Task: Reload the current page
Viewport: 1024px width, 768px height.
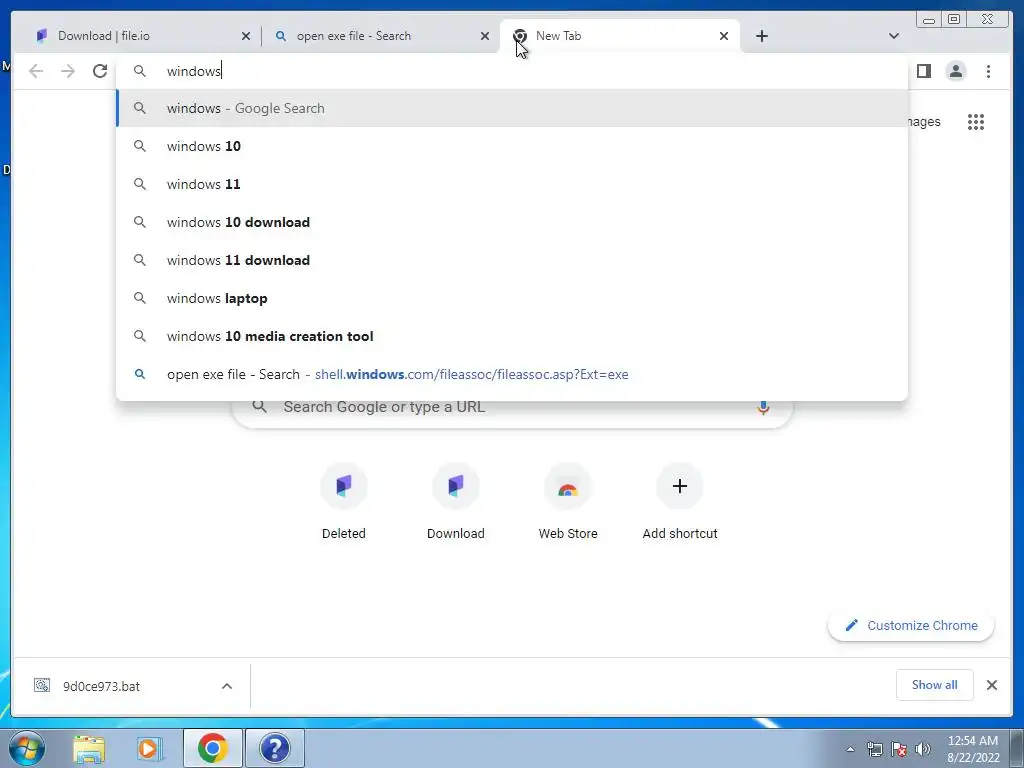Action: point(100,71)
